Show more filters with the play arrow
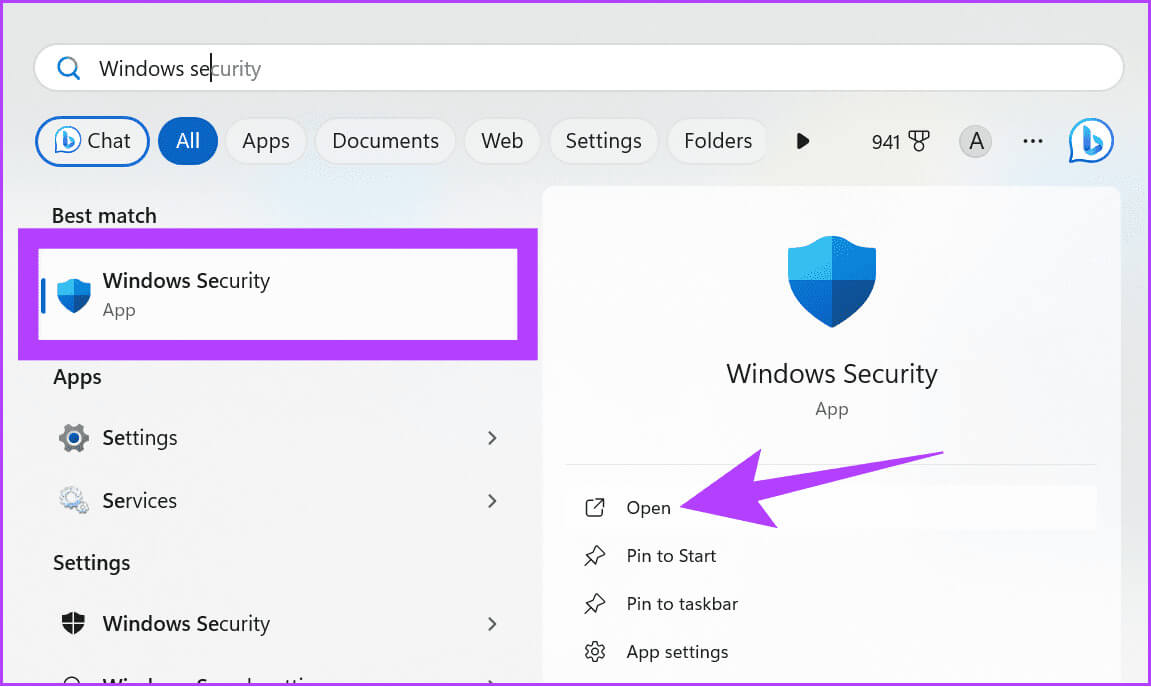 [803, 141]
